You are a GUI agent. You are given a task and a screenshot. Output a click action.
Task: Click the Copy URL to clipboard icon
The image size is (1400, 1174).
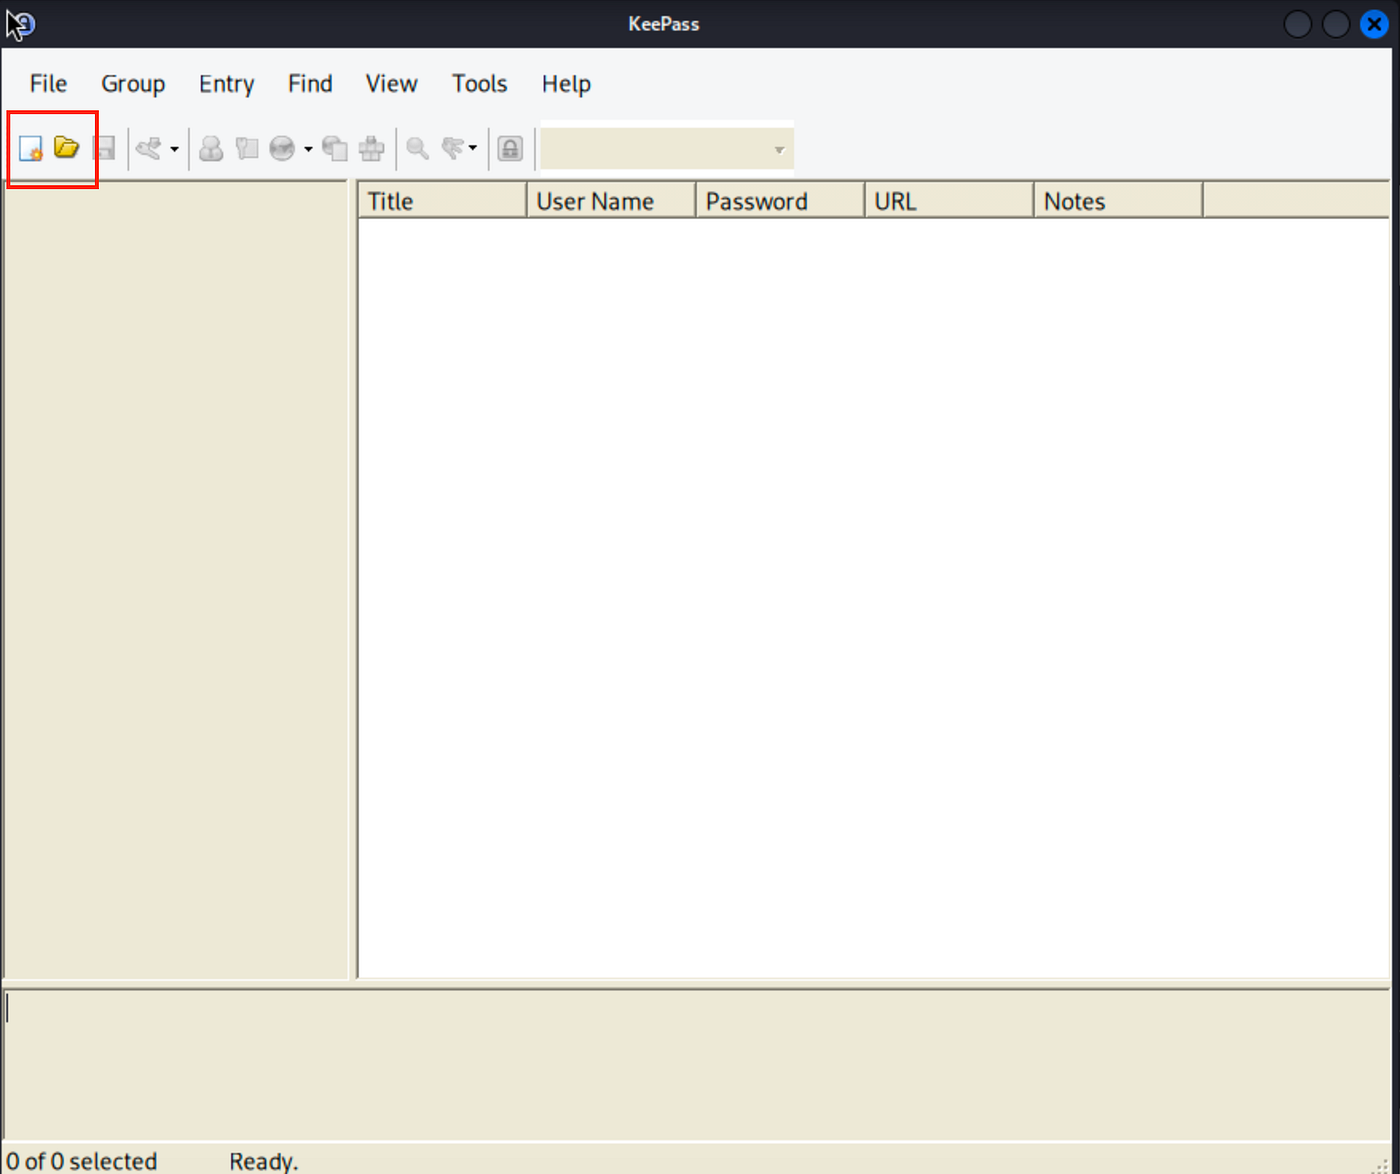tap(335, 149)
